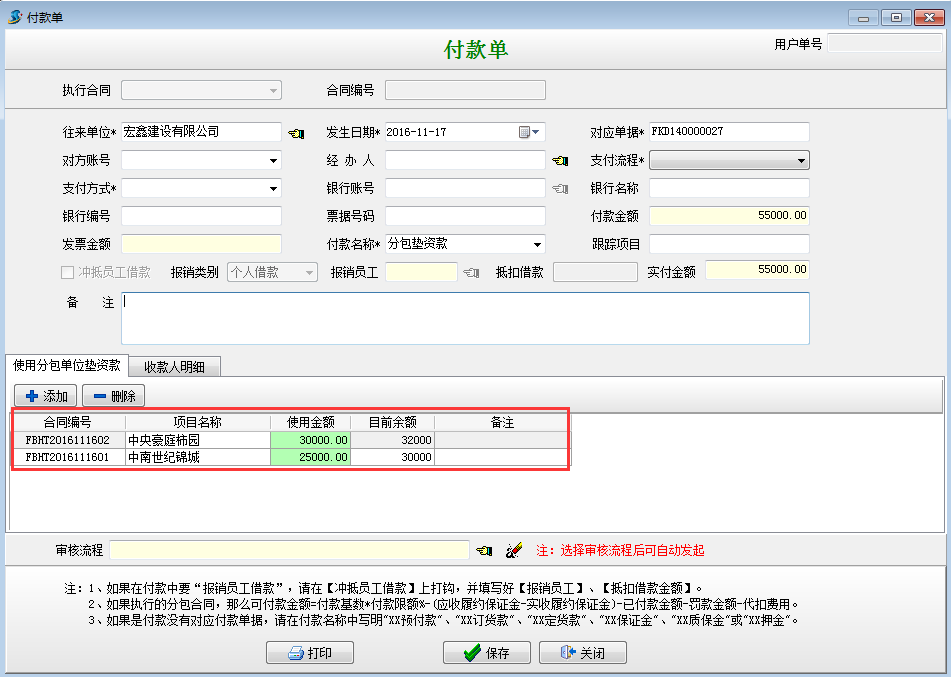Open the calendar icon in 发生日期 field
951x677 pixels.
pyautogui.click(x=524, y=132)
